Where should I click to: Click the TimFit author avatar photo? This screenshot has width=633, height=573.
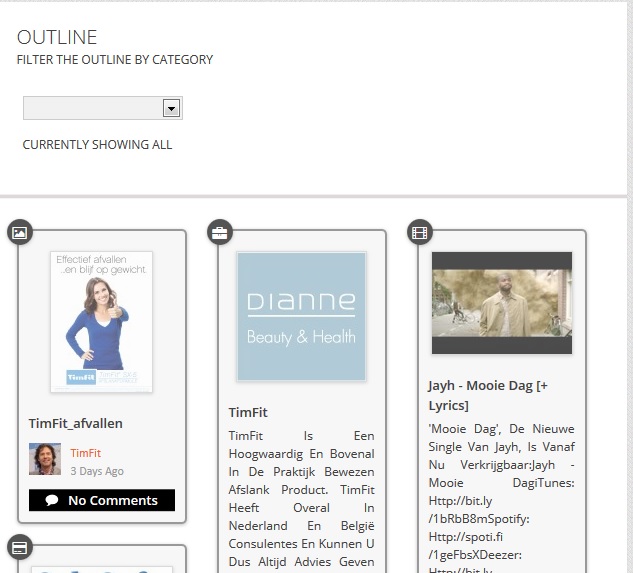point(45,459)
